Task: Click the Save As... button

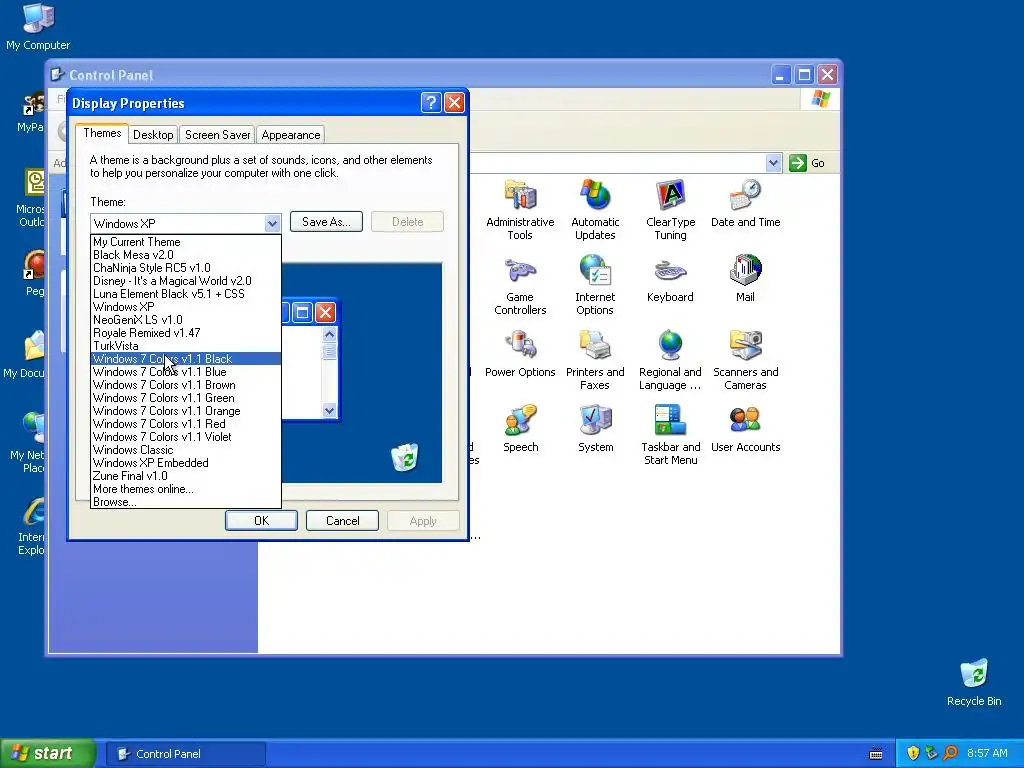Action: [326, 221]
